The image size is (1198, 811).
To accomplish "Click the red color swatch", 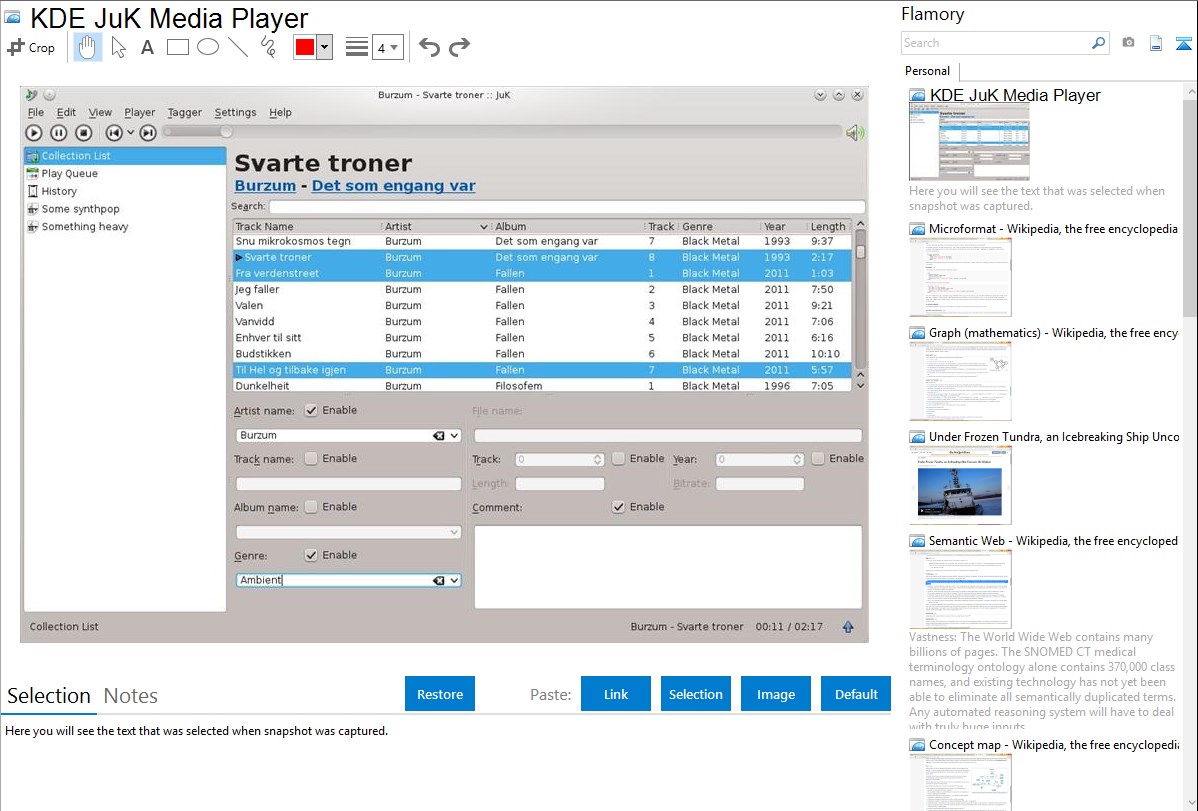I will 305,47.
